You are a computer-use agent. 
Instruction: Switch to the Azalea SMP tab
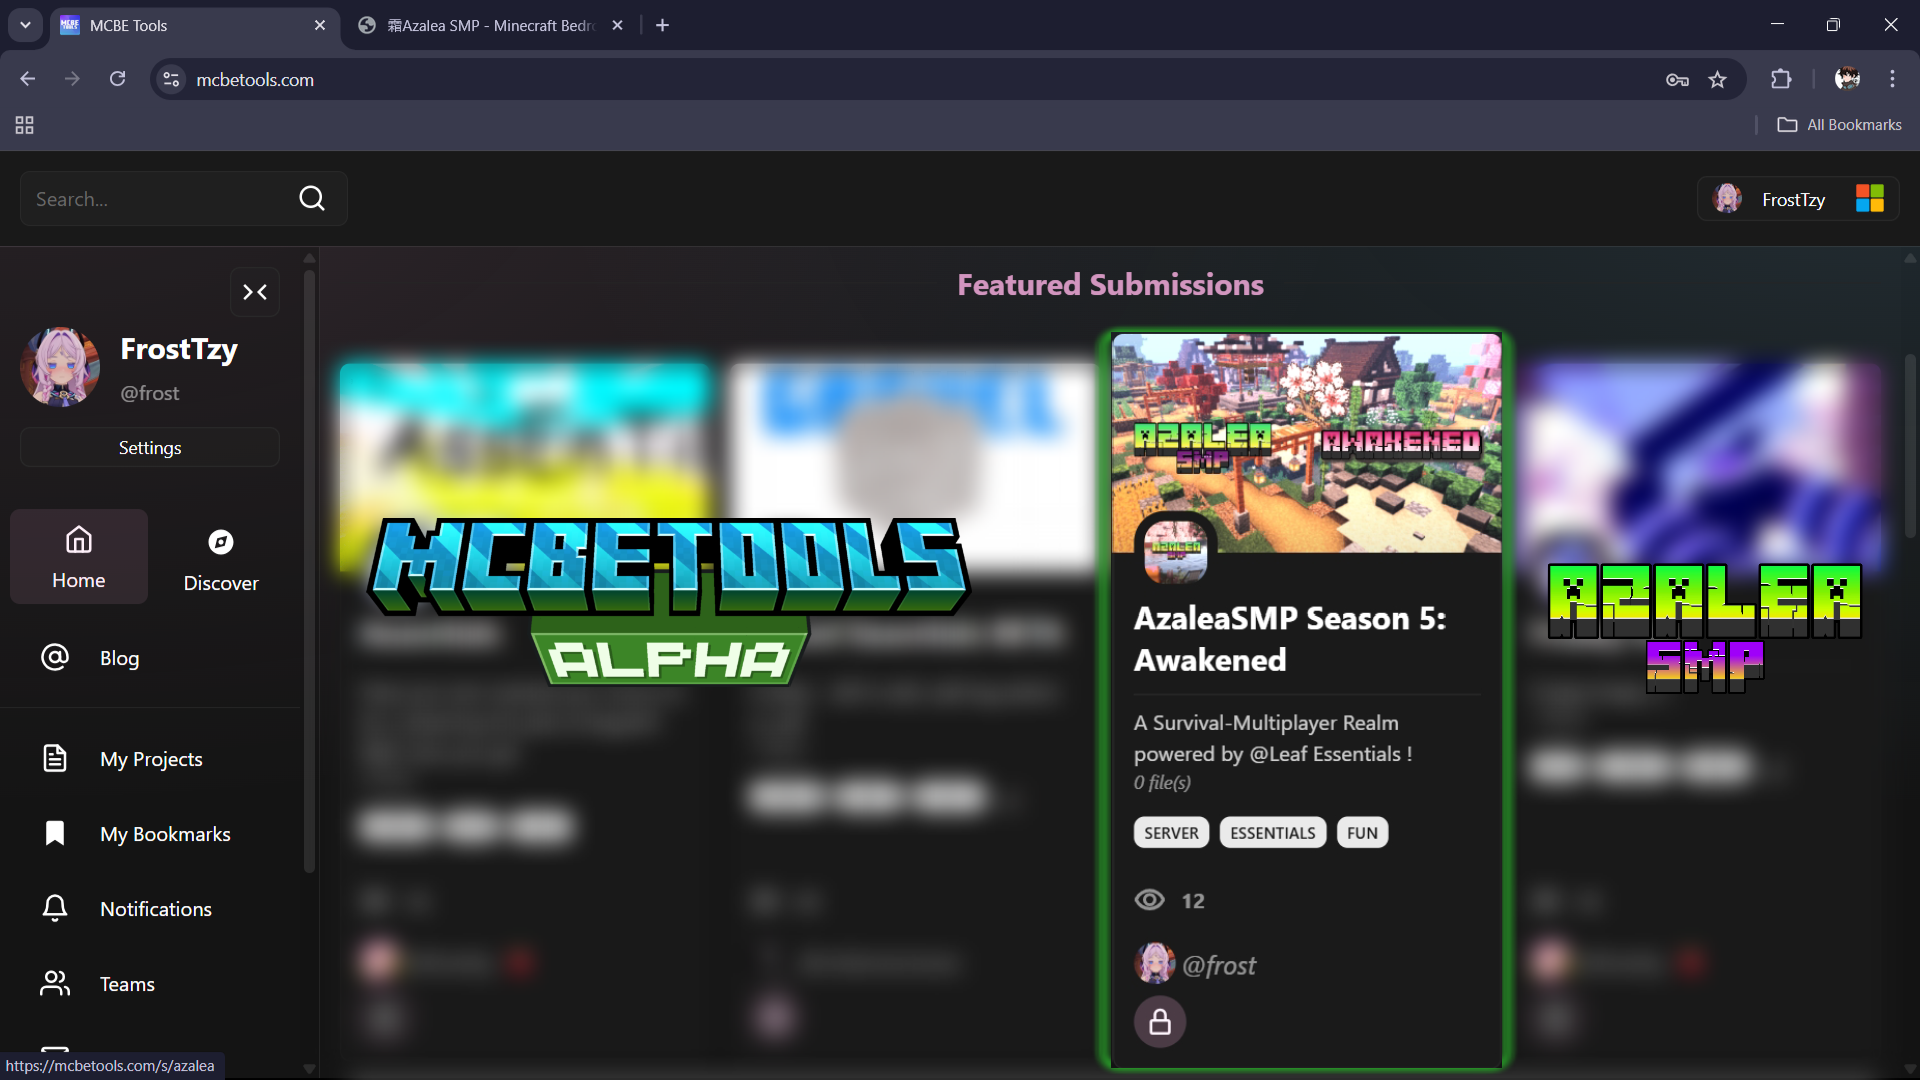(x=490, y=25)
